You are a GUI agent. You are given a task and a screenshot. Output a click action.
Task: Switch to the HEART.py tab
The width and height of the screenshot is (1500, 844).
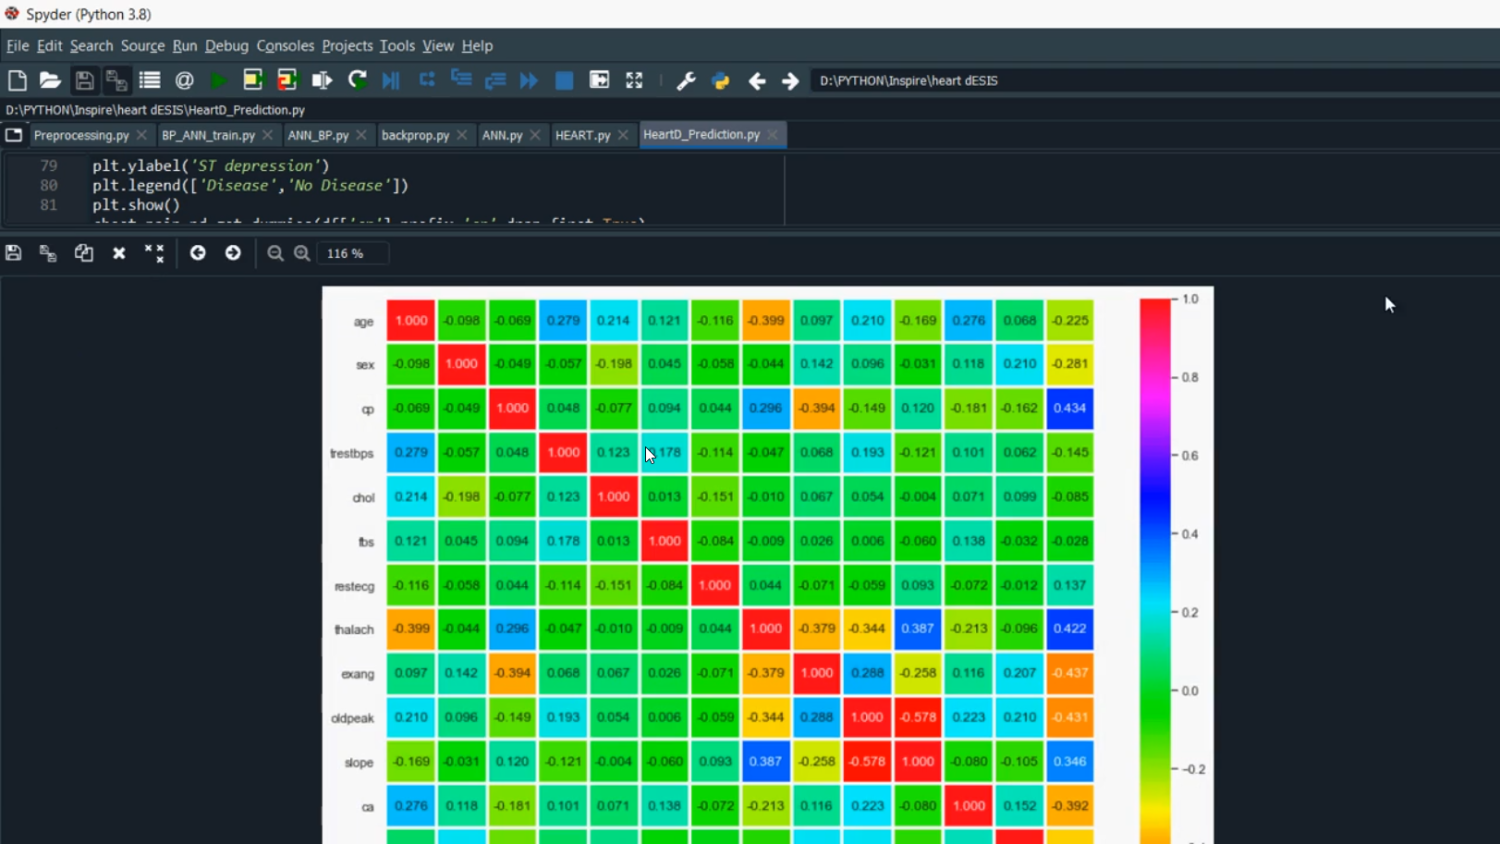point(585,134)
